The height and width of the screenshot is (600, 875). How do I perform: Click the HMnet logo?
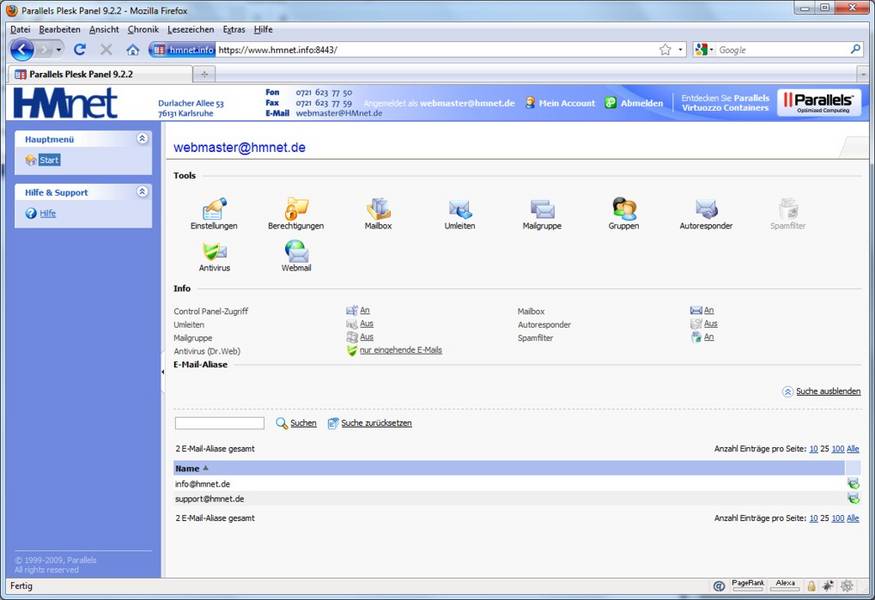[x=65, y=103]
